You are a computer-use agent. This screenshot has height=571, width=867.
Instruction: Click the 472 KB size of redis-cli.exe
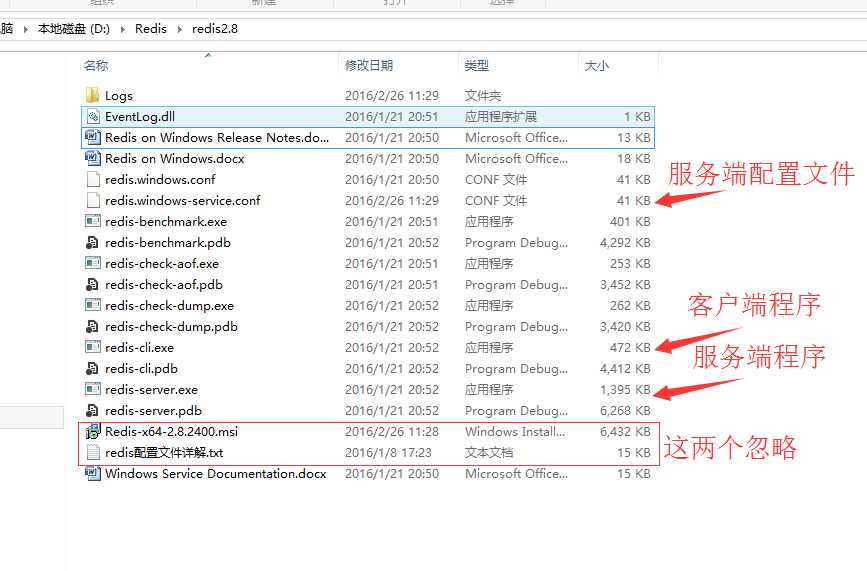pyautogui.click(x=630, y=348)
